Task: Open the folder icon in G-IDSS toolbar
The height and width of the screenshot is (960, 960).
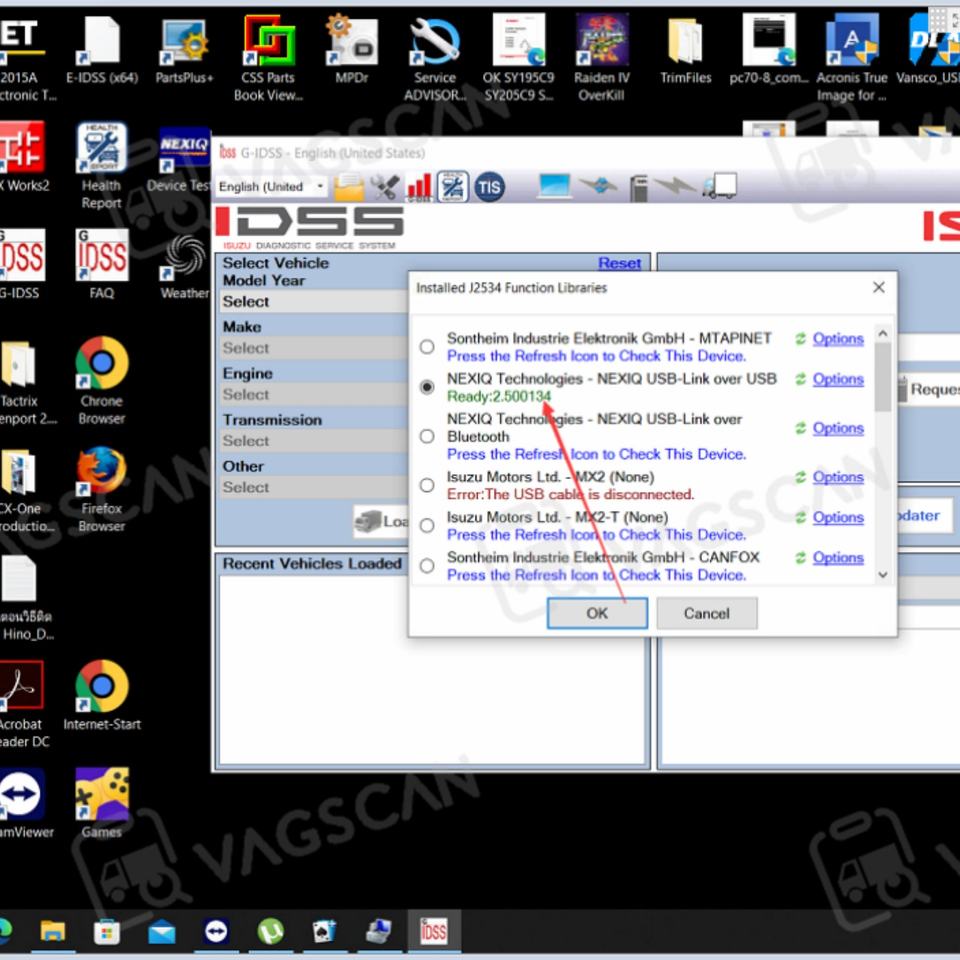Action: pos(349,187)
